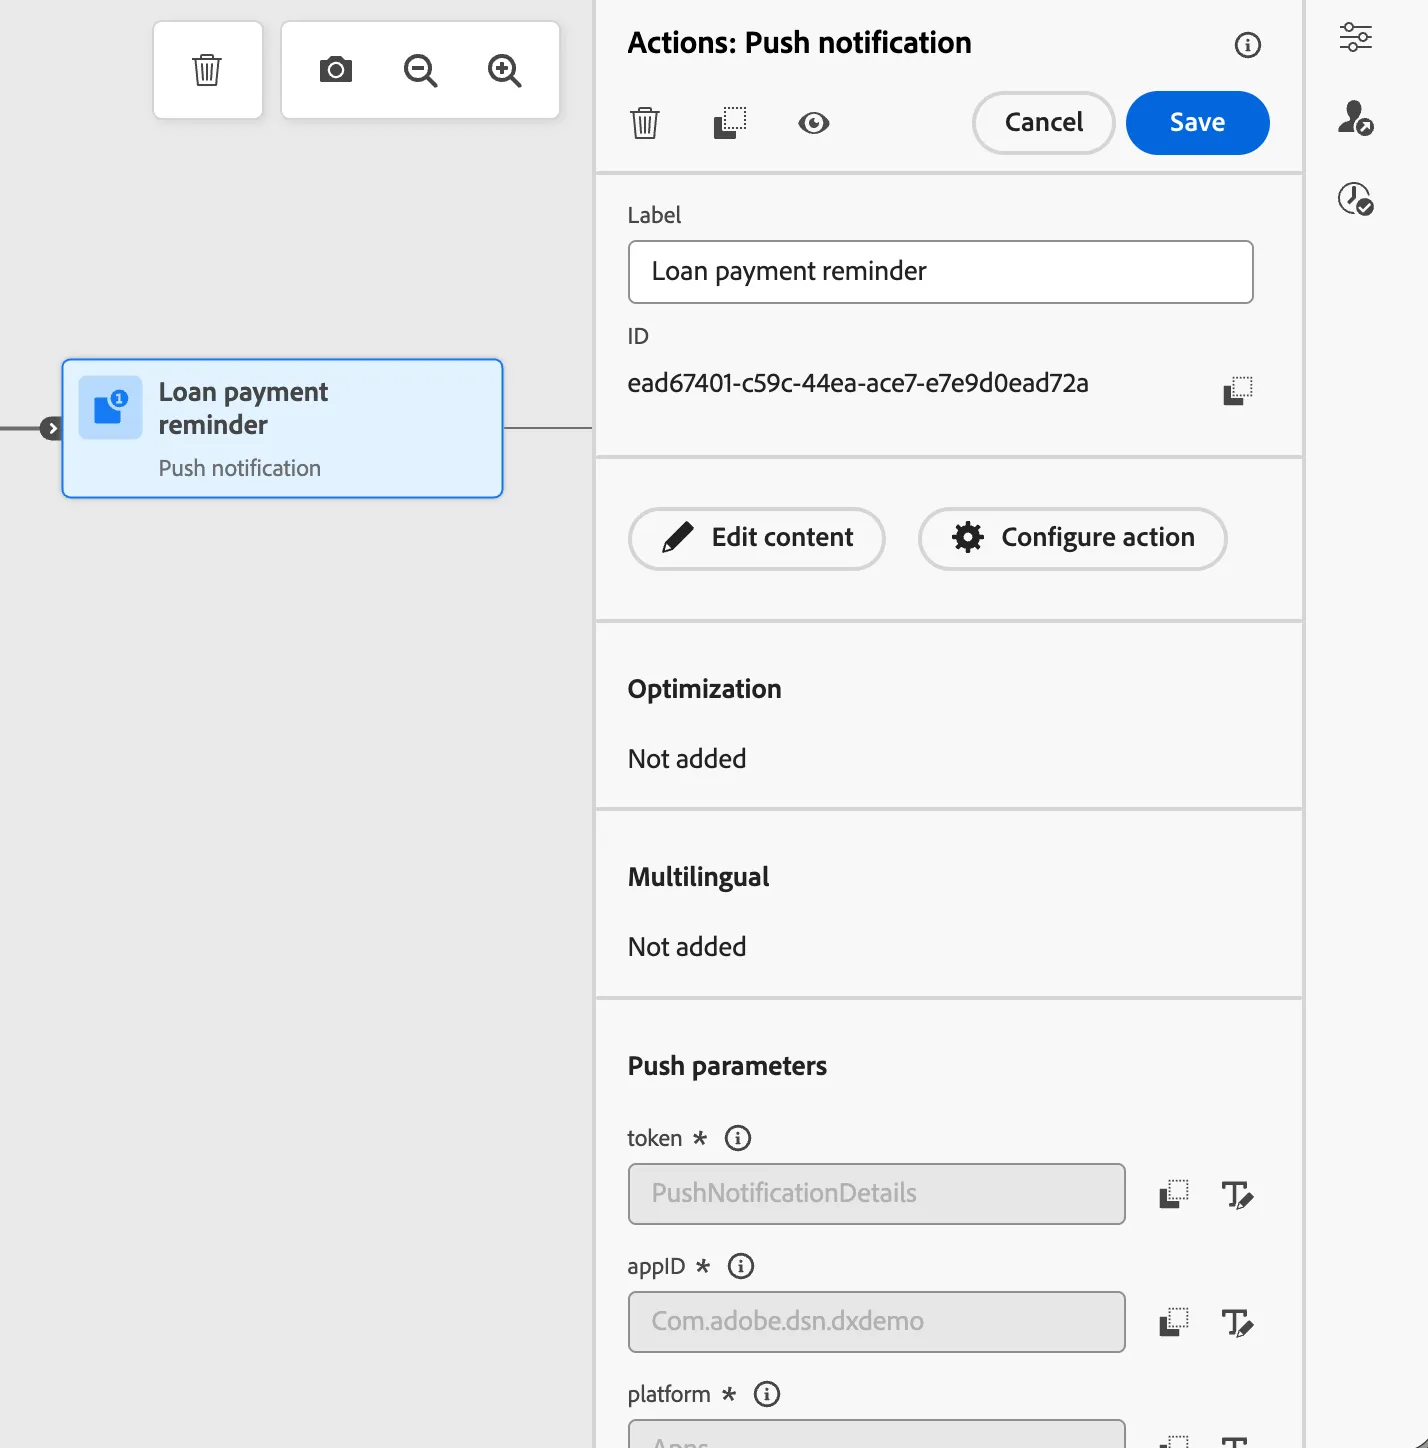Take a canvas snapshot with camera icon
Image resolution: width=1428 pixels, height=1448 pixels.
[x=336, y=70]
